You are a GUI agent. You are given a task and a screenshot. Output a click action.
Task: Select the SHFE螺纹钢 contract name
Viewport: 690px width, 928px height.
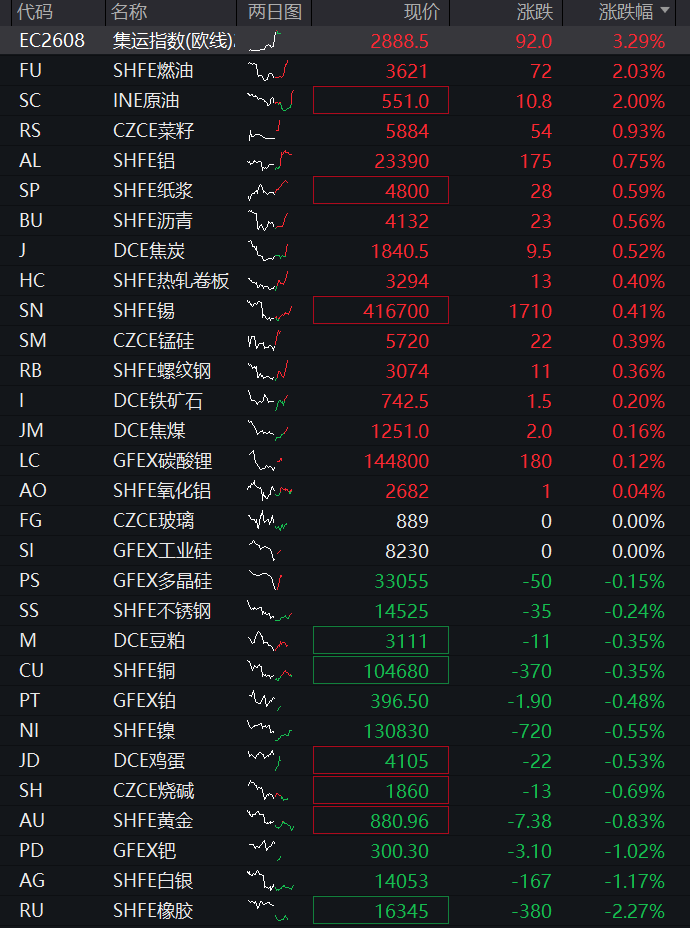(162, 371)
